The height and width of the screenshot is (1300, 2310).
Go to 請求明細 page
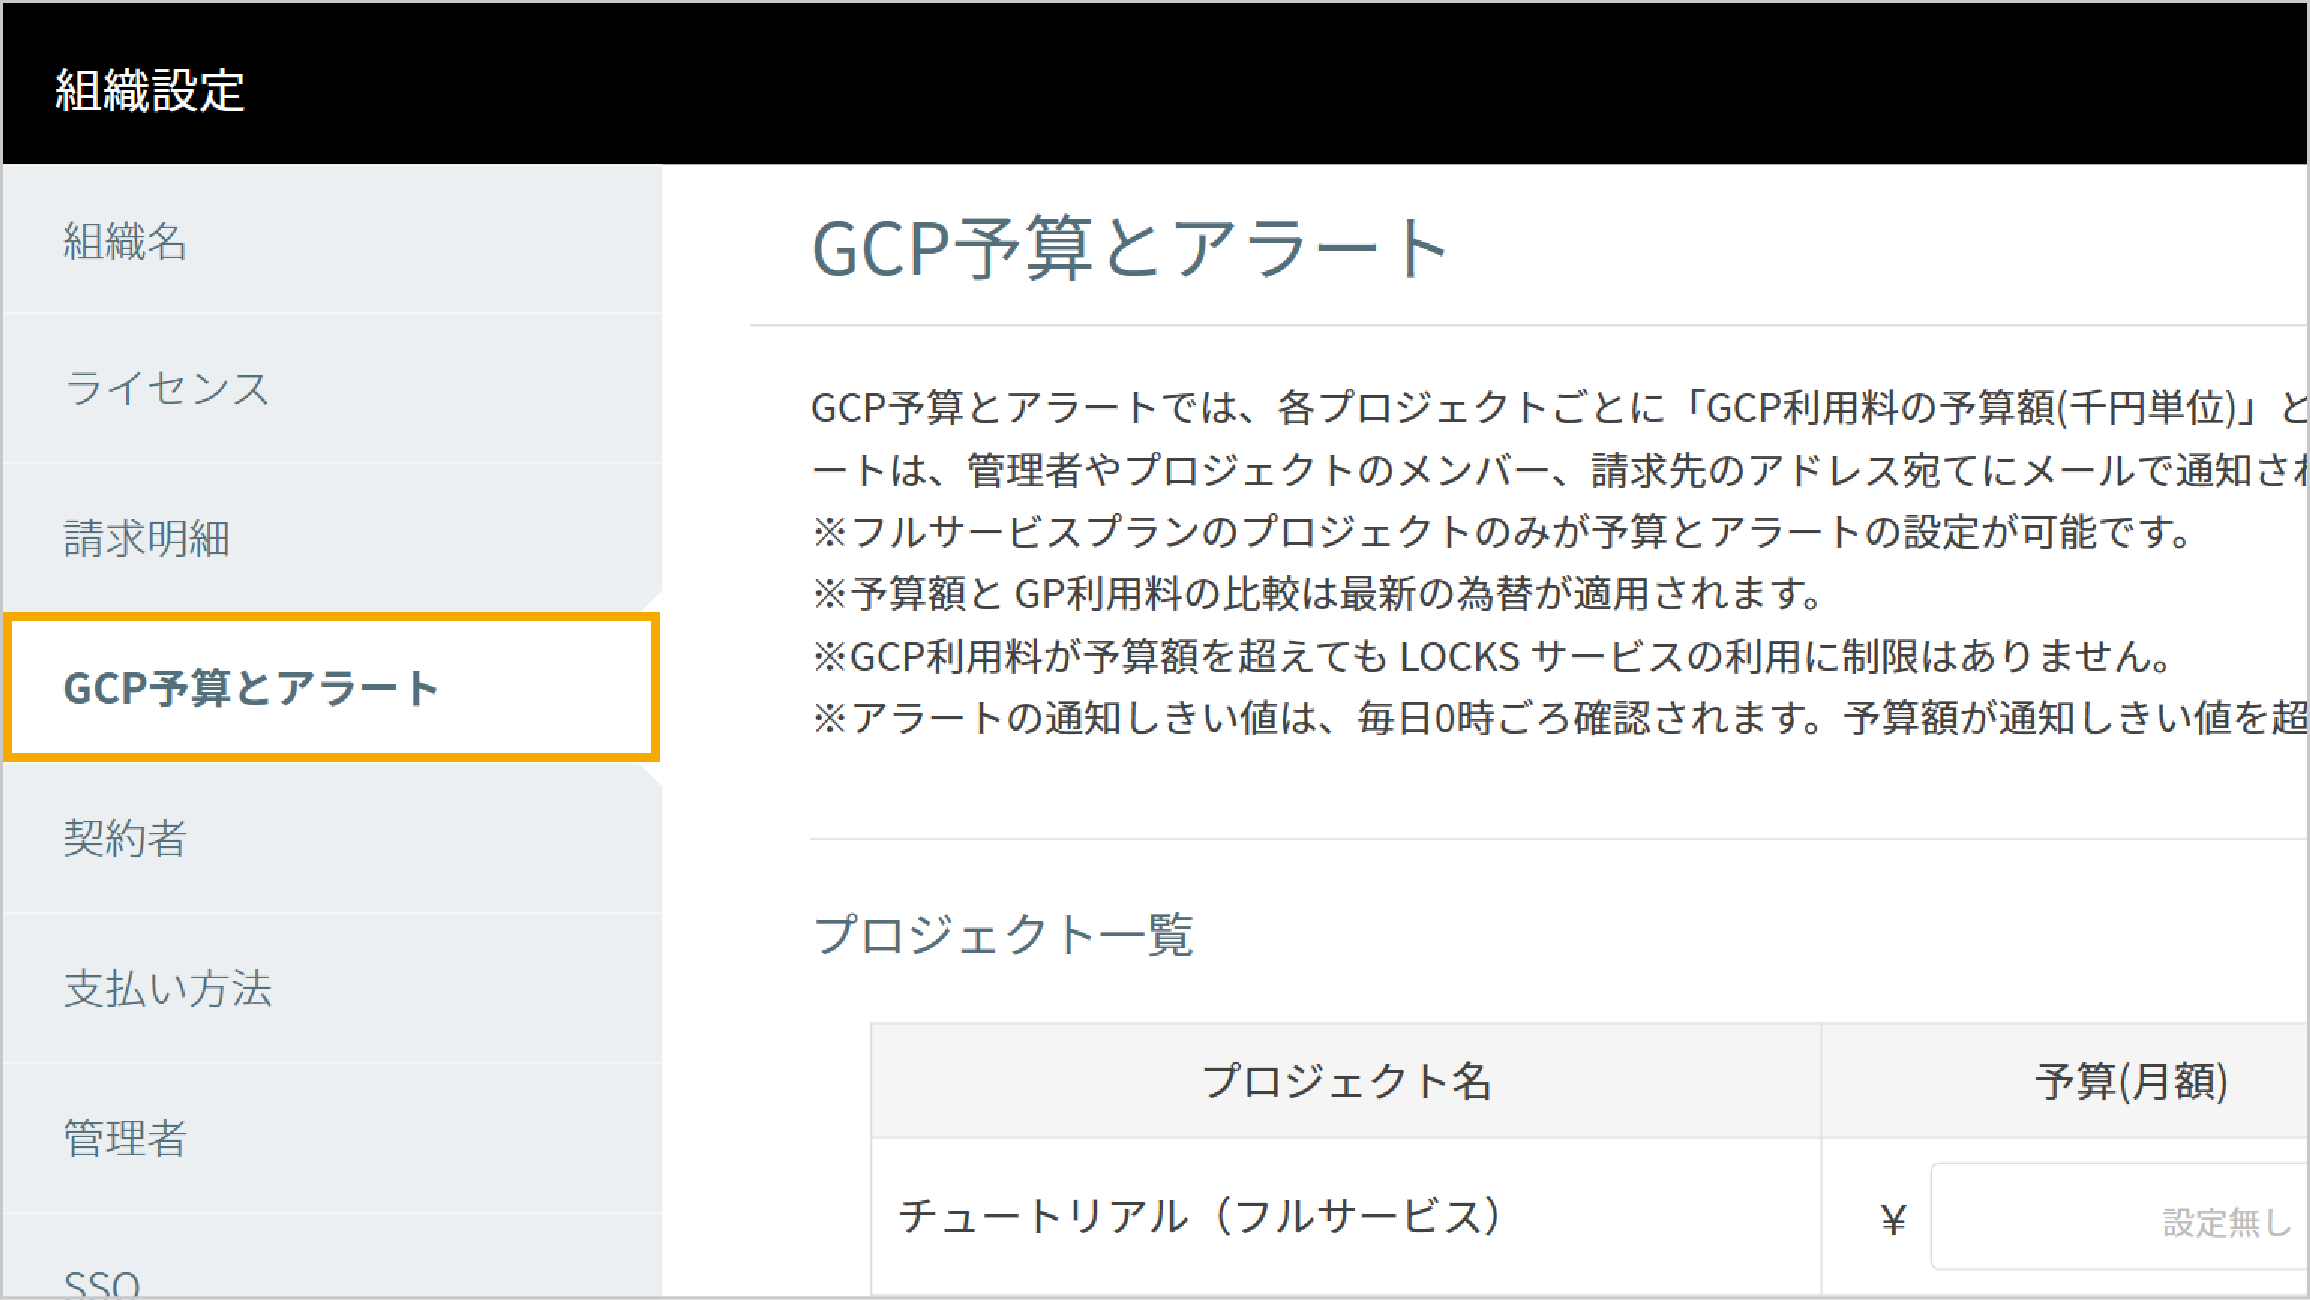point(331,539)
